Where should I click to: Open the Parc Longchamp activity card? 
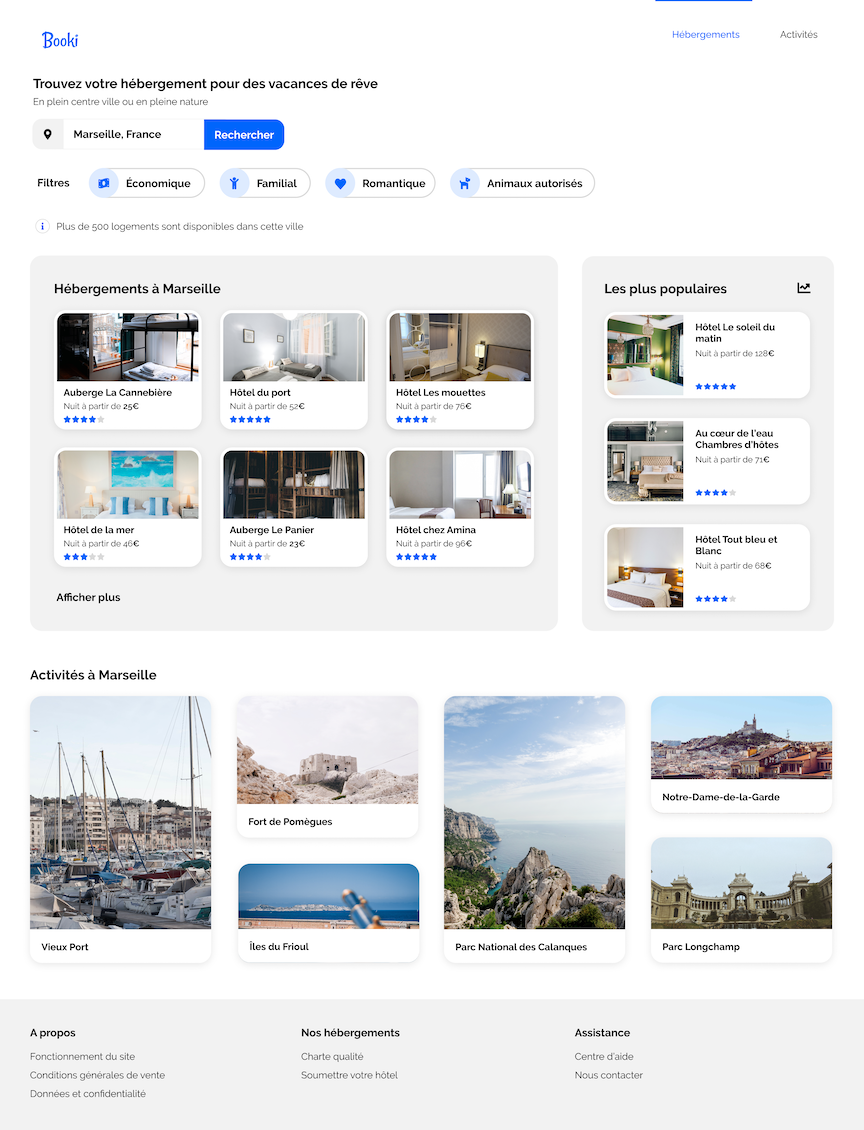click(741, 899)
